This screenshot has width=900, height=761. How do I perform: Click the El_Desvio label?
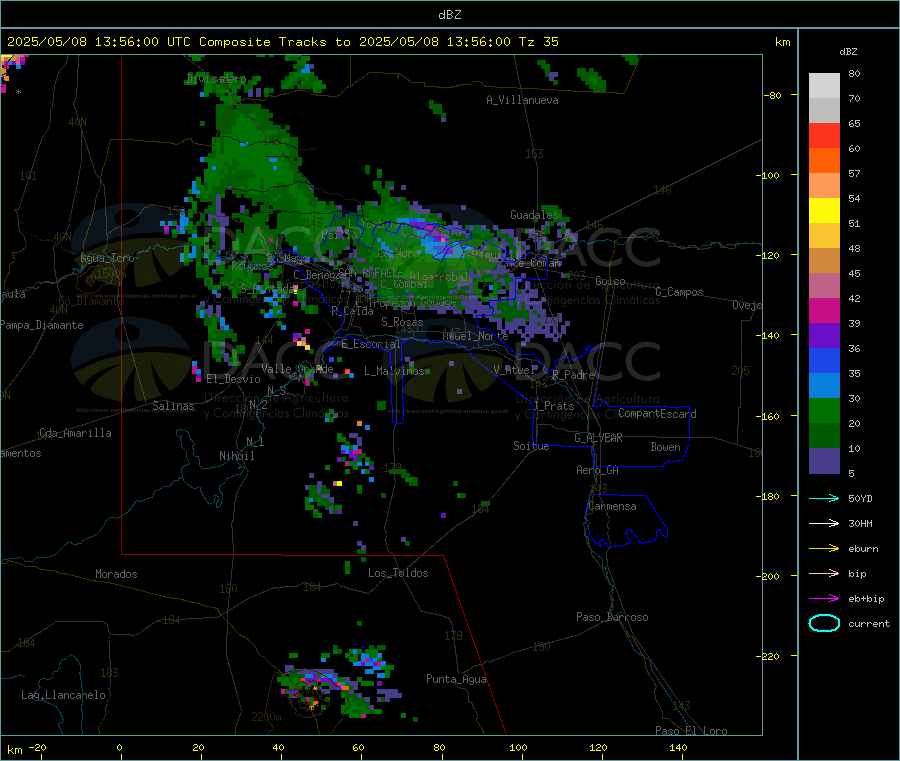pyautogui.click(x=233, y=379)
